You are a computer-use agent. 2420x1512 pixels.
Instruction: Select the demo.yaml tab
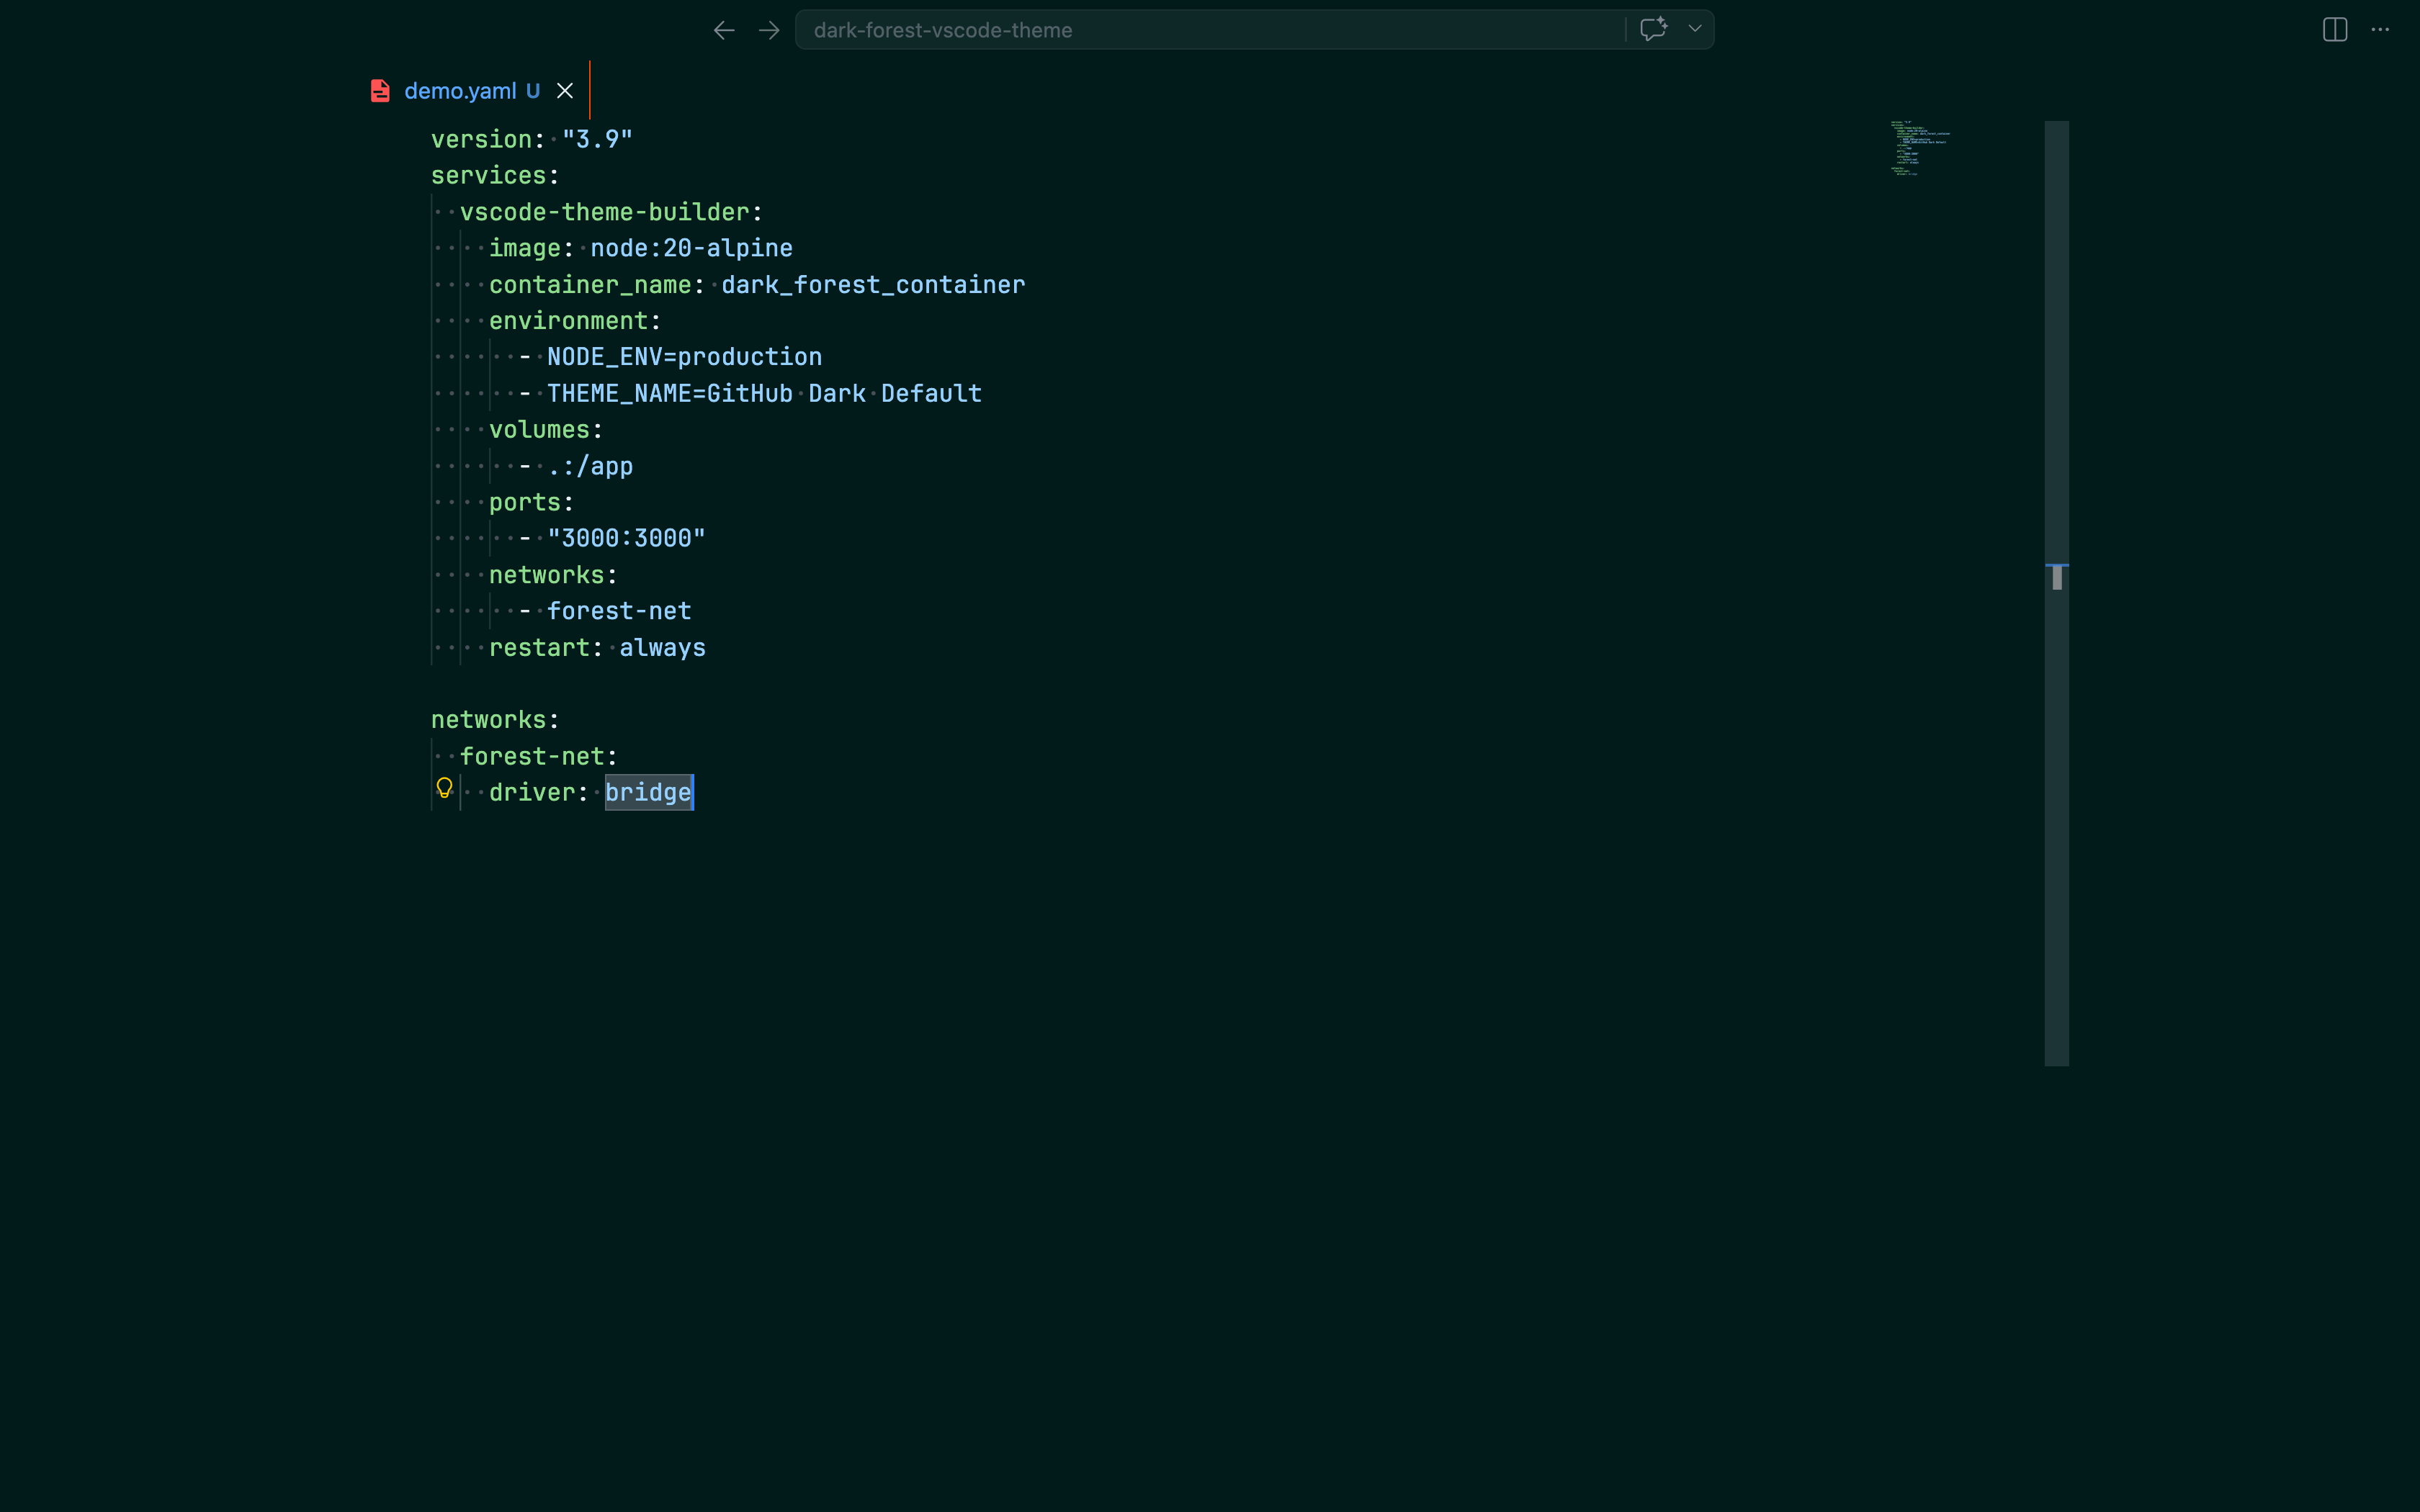[460, 91]
